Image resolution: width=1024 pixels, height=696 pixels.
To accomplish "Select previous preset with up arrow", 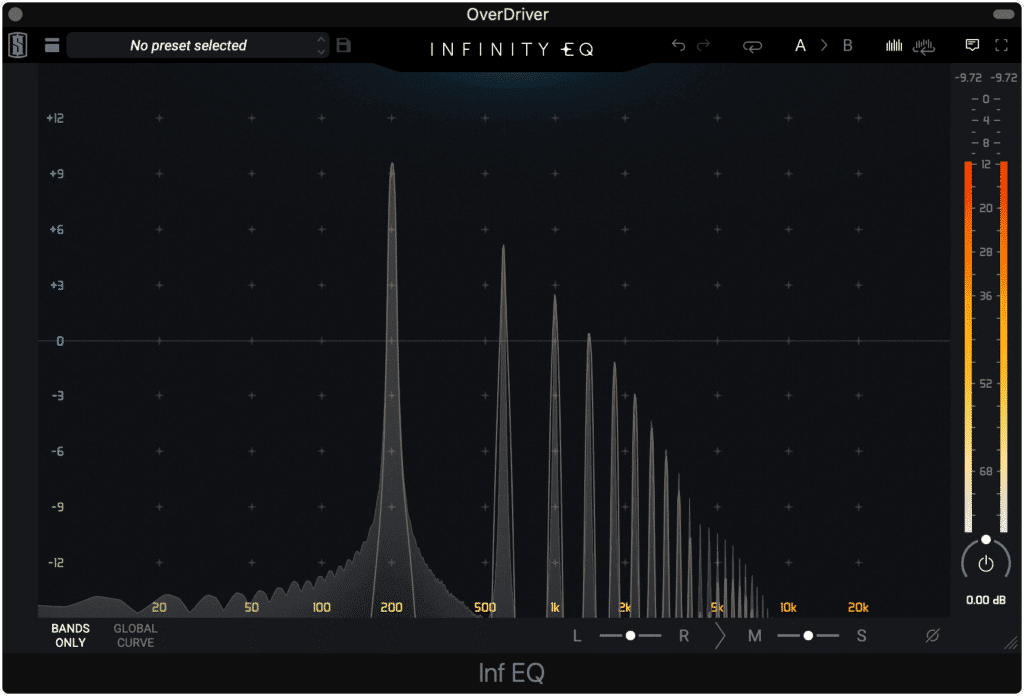I will [x=321, y=39].
